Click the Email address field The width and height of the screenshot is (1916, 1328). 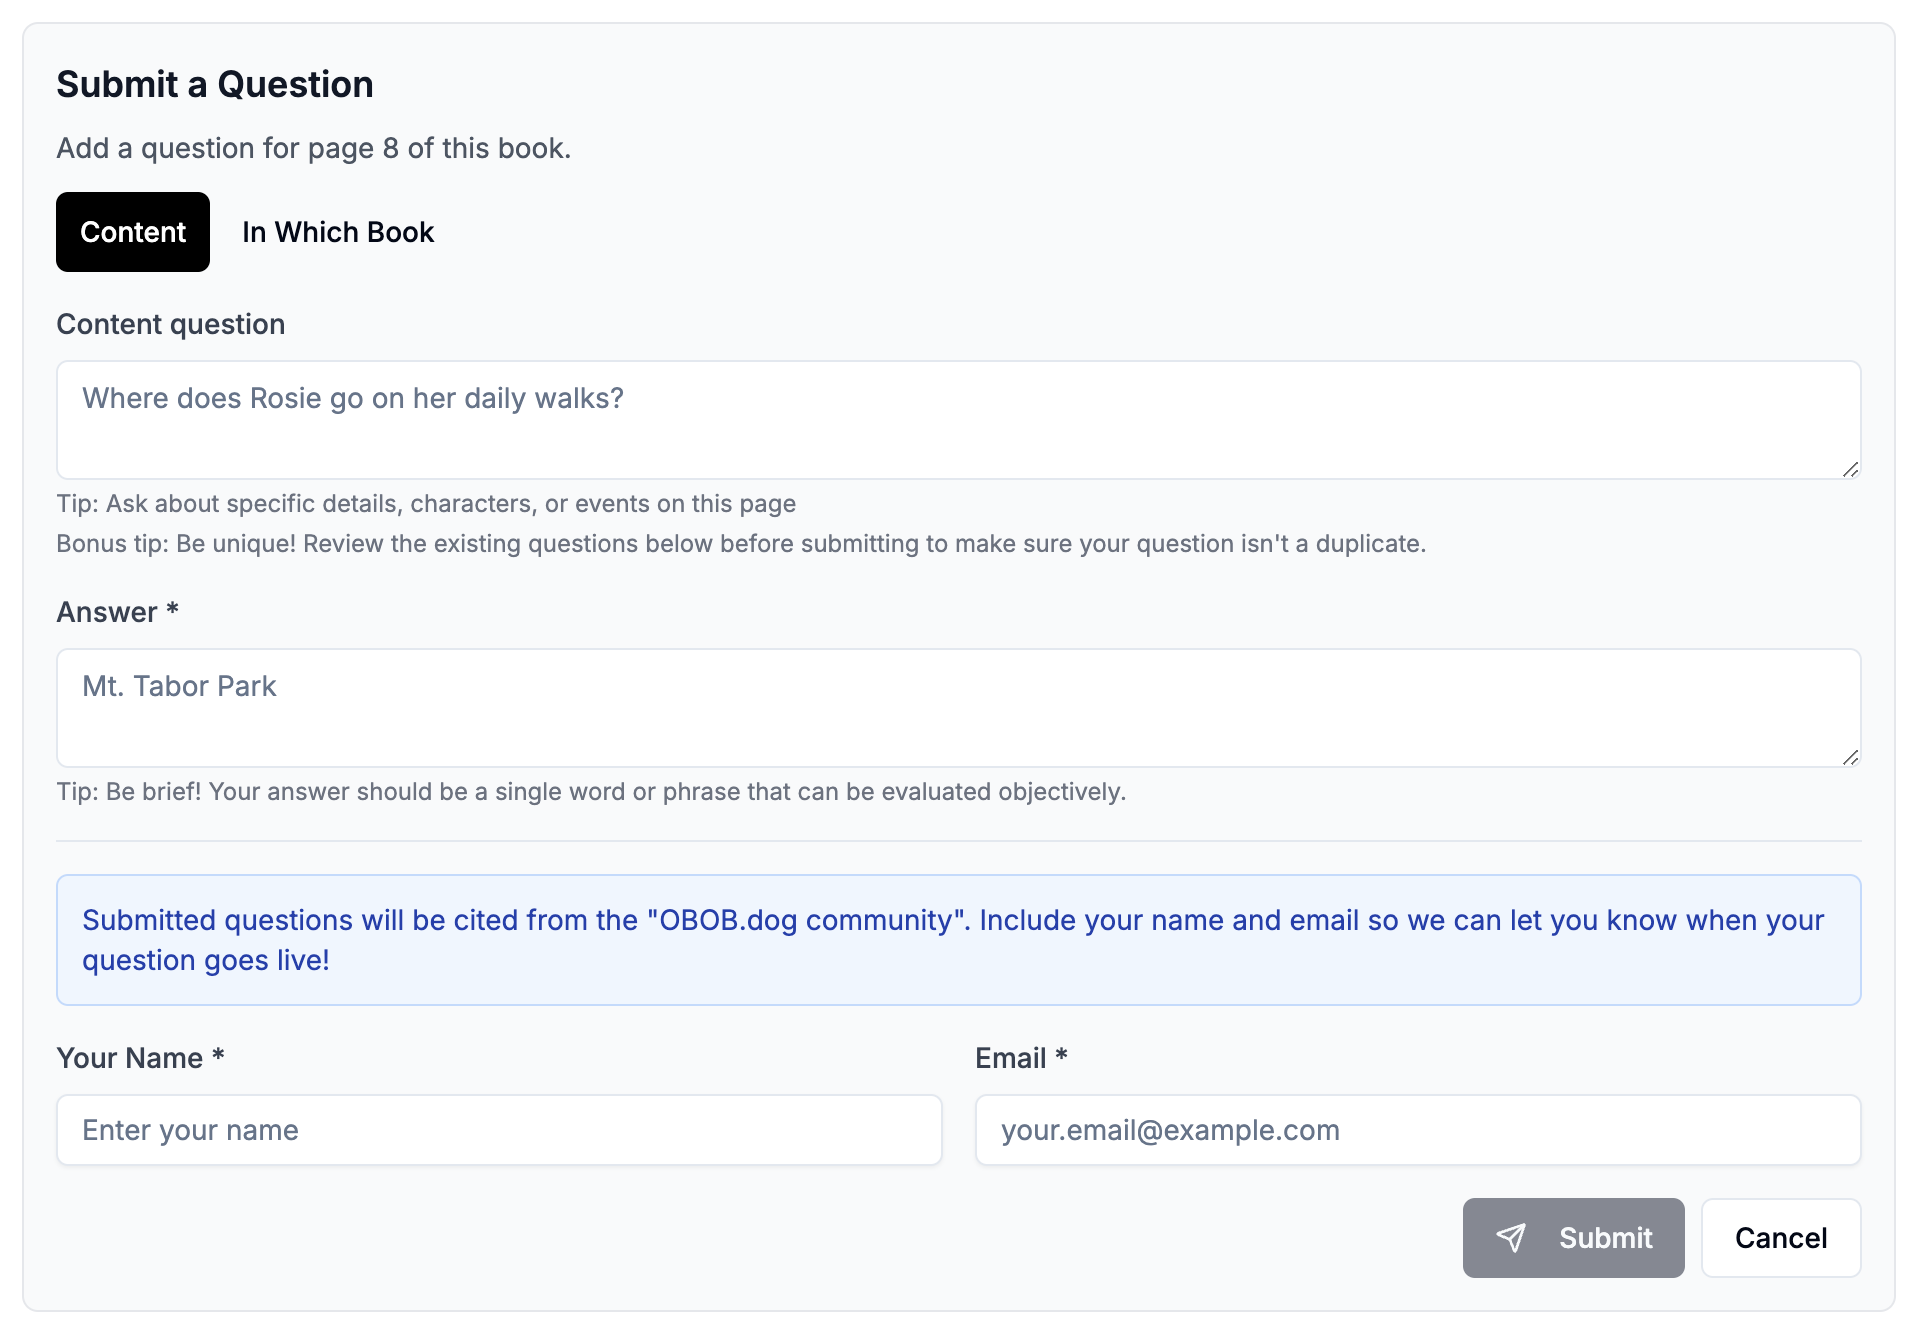pos(1416,1130)
